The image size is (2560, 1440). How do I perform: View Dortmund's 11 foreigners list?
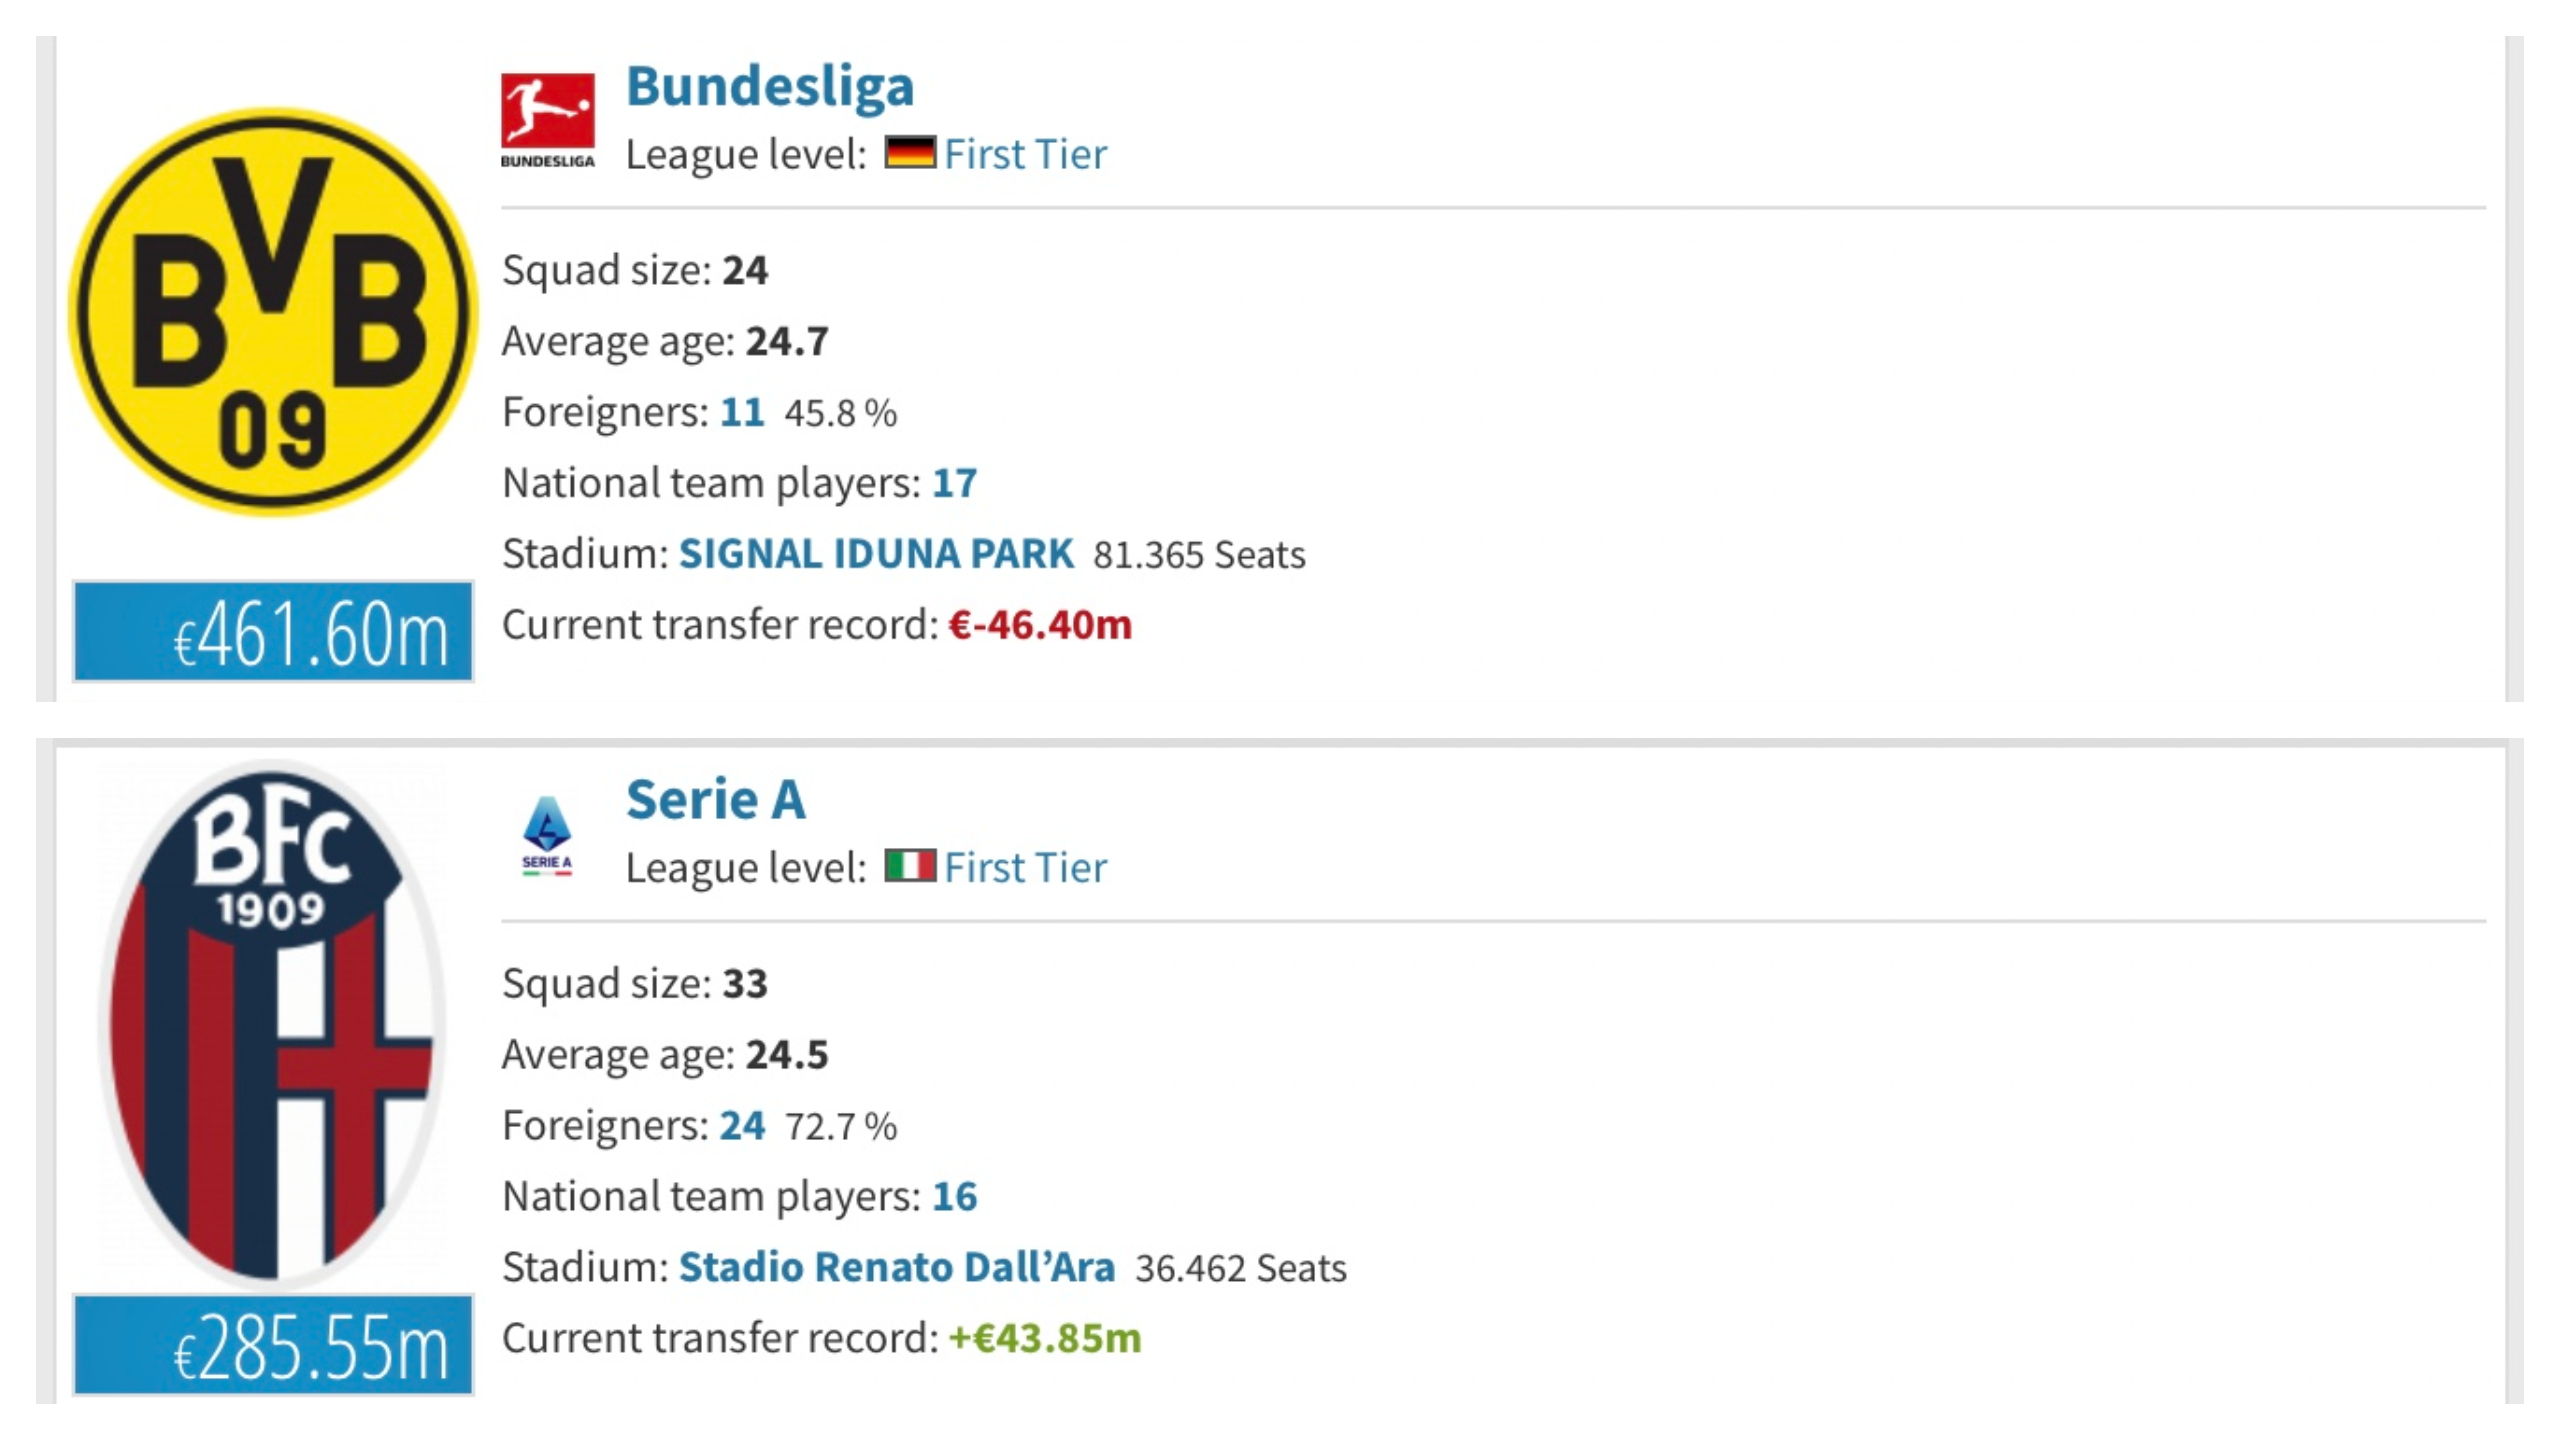(742, 412)
